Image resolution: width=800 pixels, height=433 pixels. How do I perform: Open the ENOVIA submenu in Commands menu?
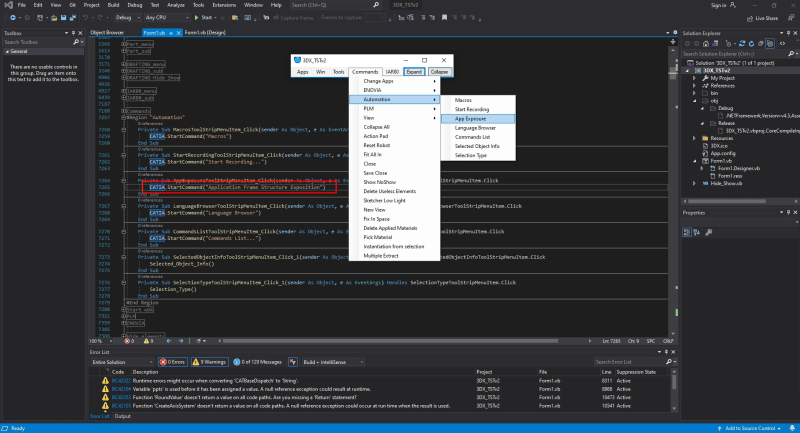pyautogui.click(x=394, y=90)
